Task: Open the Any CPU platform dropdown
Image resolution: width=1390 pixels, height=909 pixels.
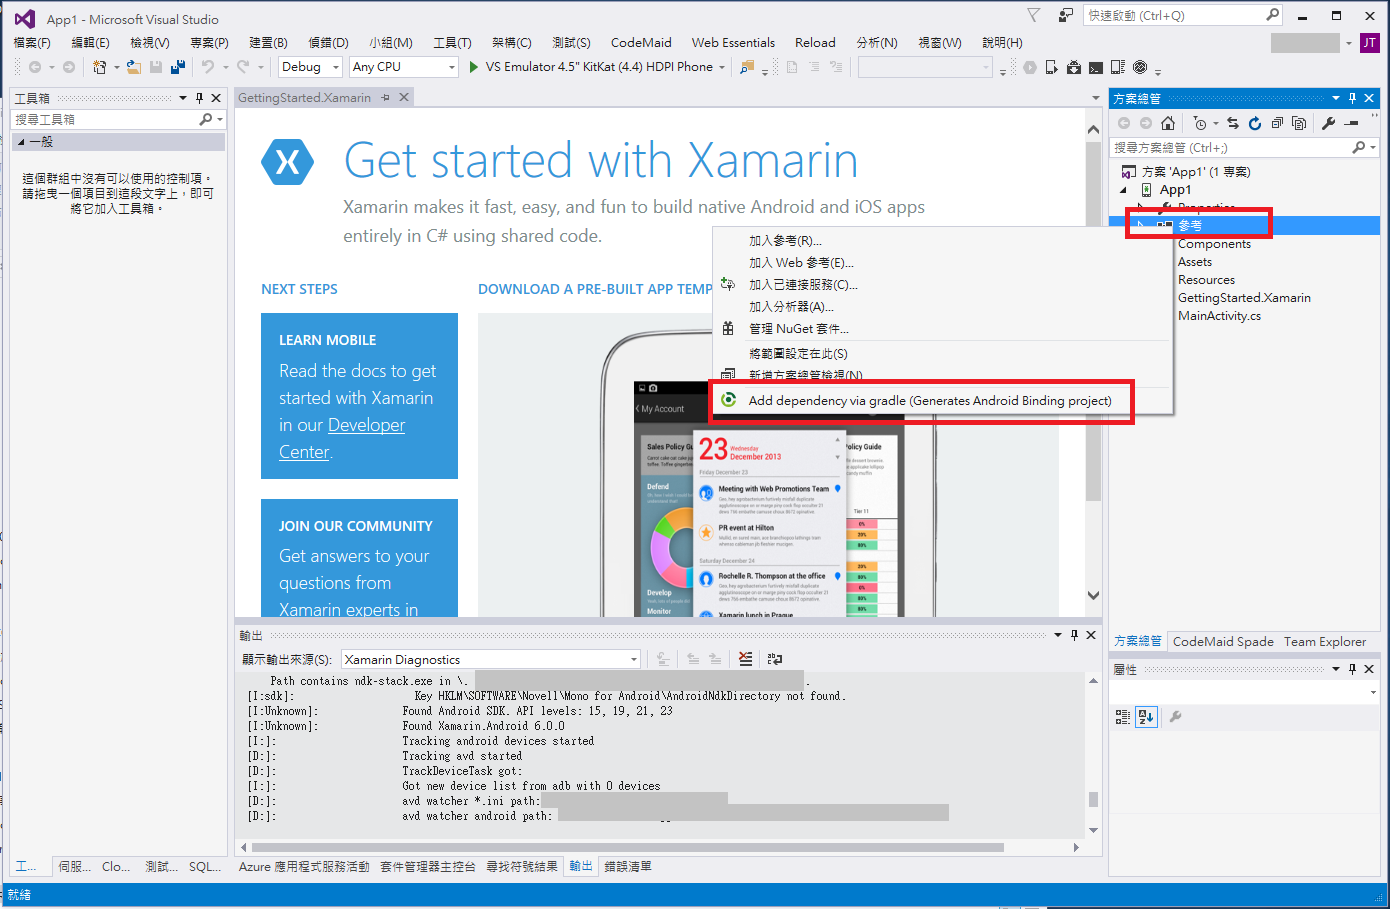Action: 404,67
